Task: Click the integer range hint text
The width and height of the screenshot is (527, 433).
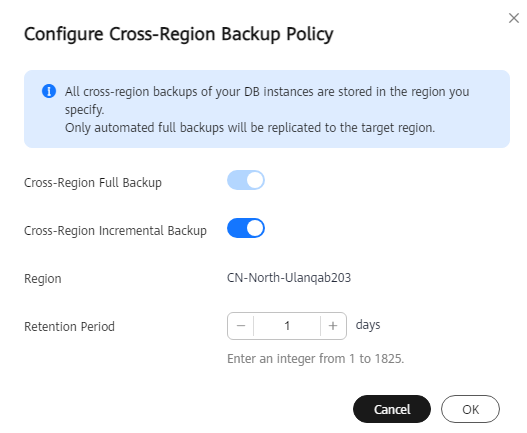Action: pos(316,359)
